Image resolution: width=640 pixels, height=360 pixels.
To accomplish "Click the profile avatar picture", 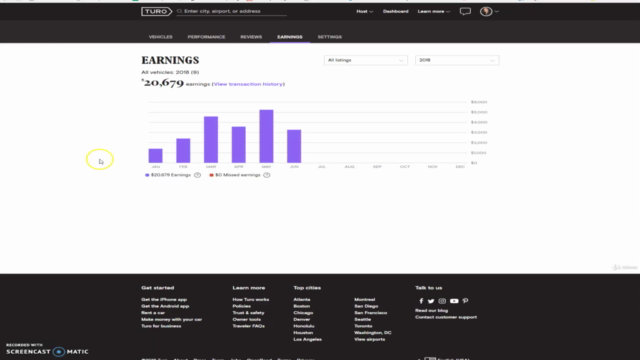I will (x=486, y=11).
